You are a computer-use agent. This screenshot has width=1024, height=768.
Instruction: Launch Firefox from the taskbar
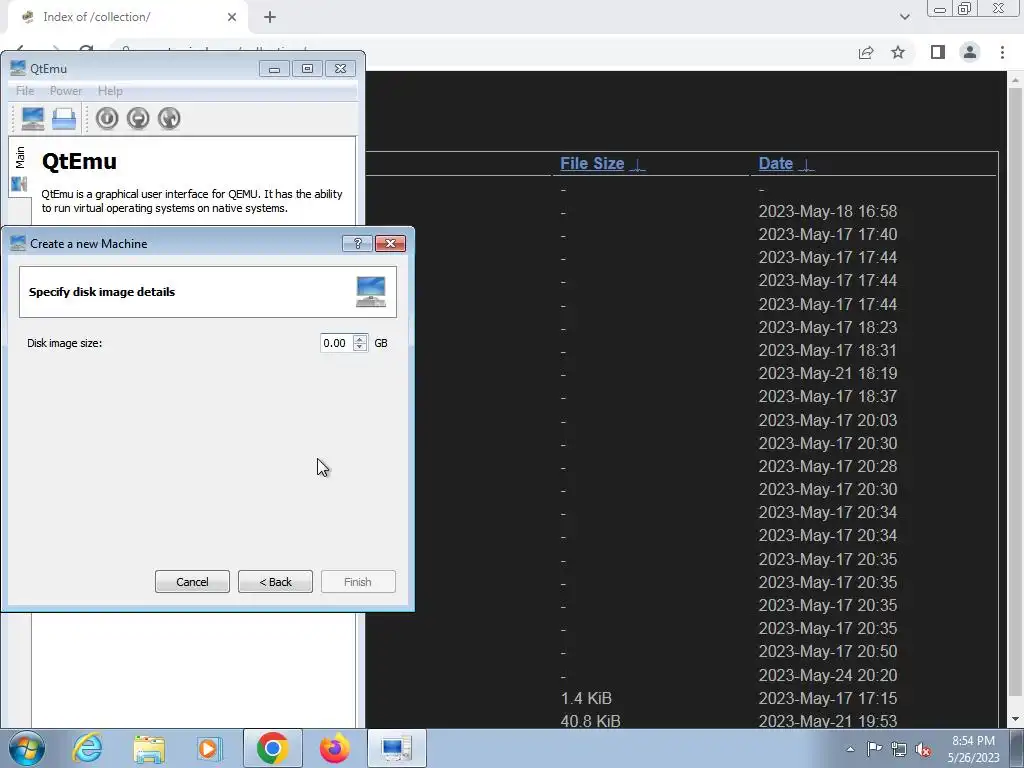[334, 748]
